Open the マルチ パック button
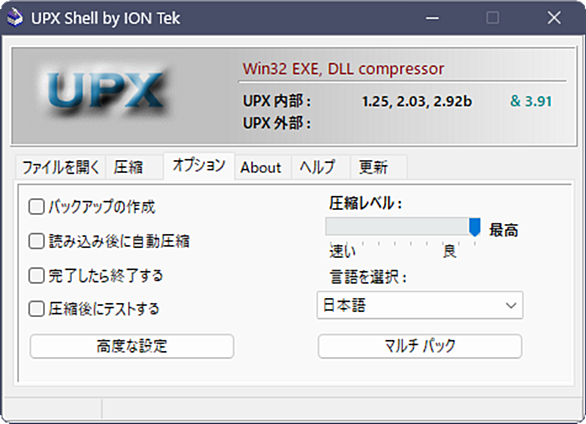 pyautogui.click(x=420, y=346)
